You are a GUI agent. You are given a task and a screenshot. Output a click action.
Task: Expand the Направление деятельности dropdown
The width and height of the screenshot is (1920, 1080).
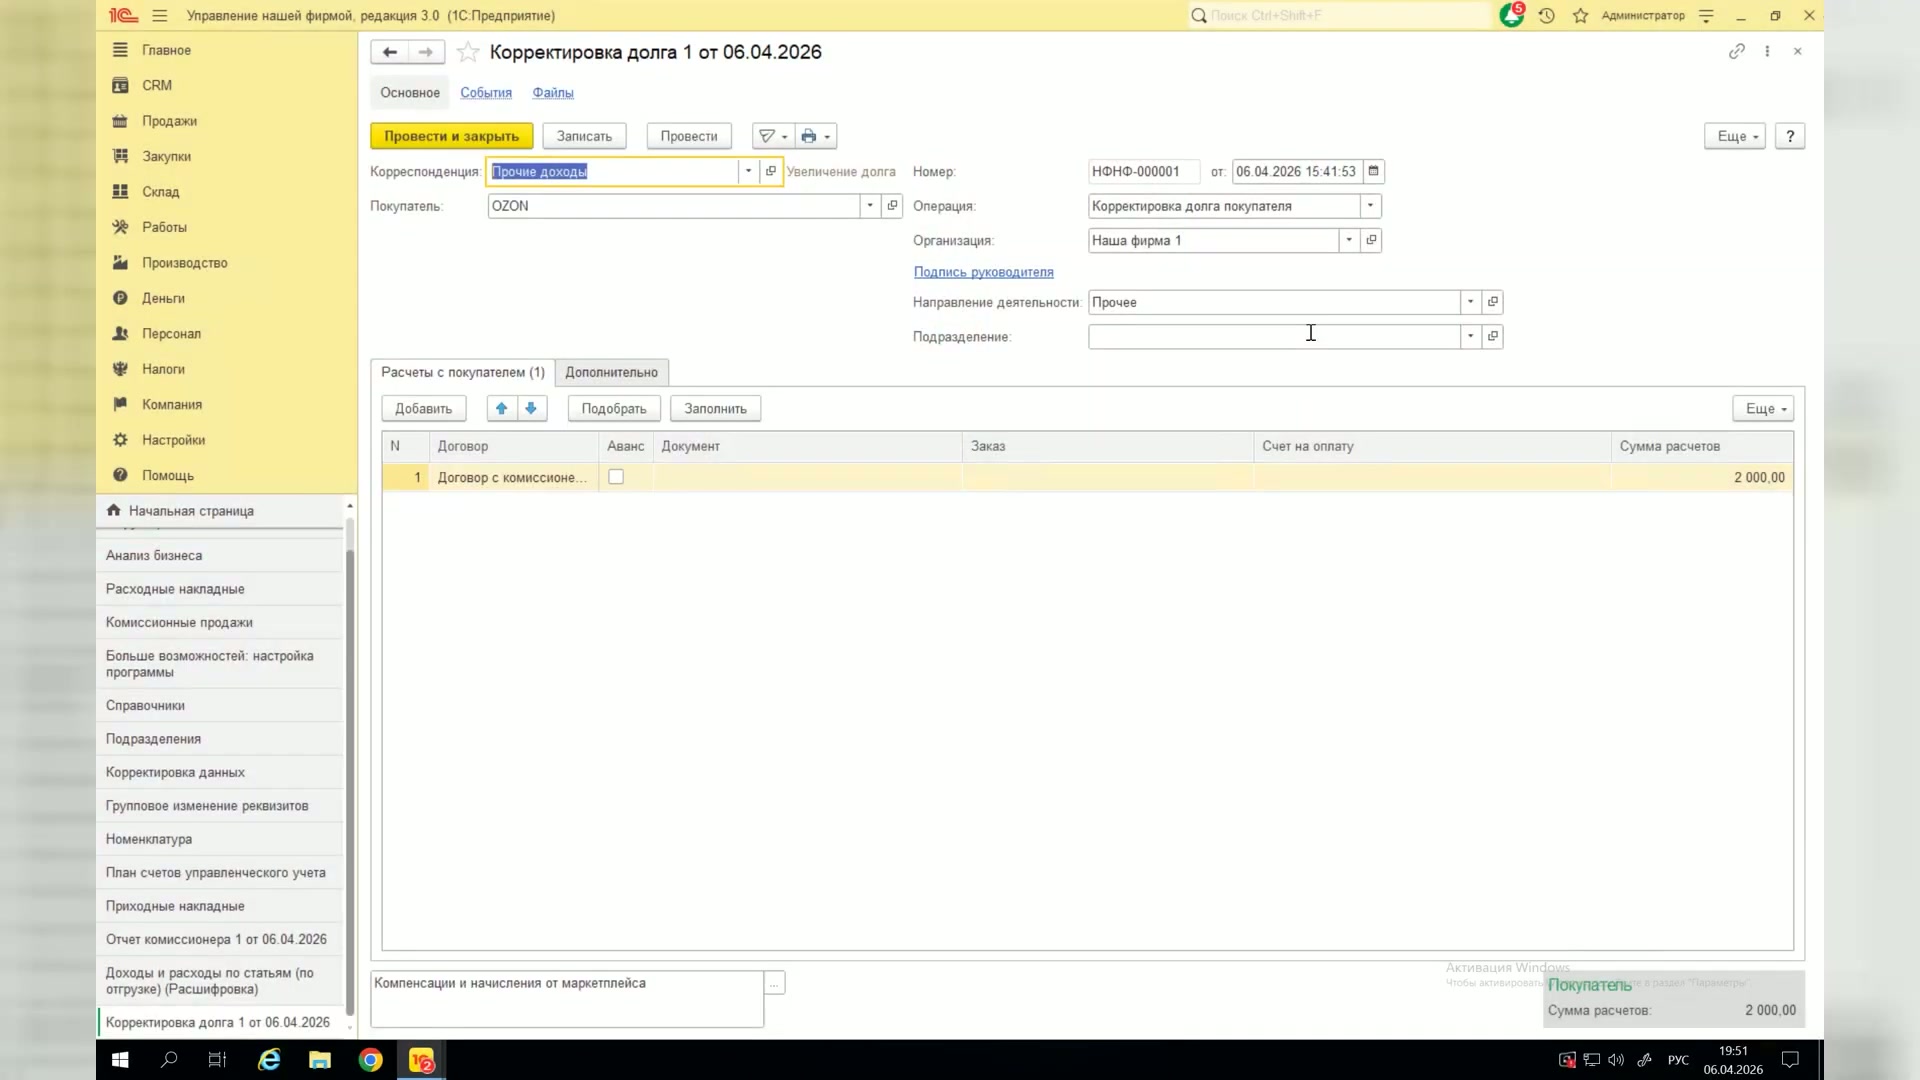point(1470,302)
